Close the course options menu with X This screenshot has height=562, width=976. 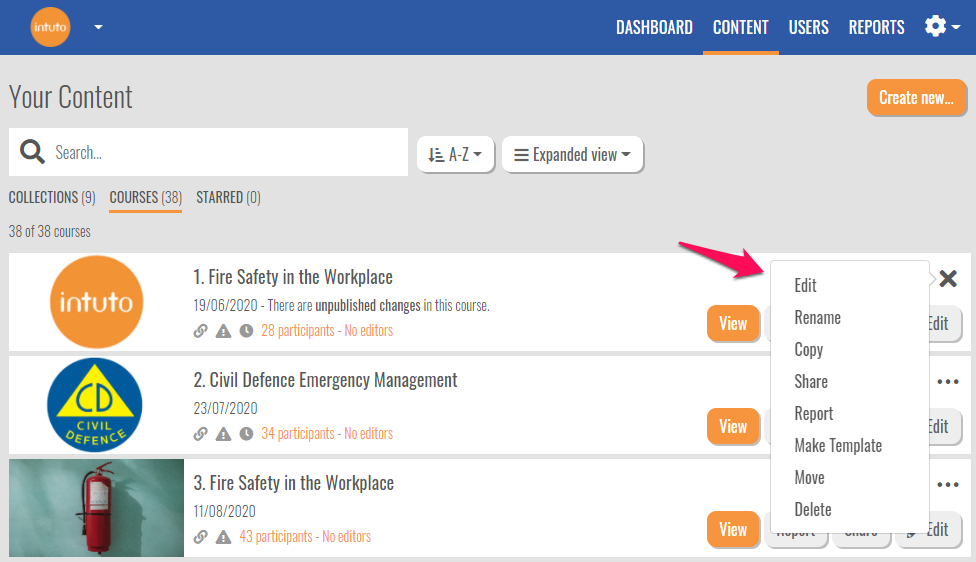[948, 279]
